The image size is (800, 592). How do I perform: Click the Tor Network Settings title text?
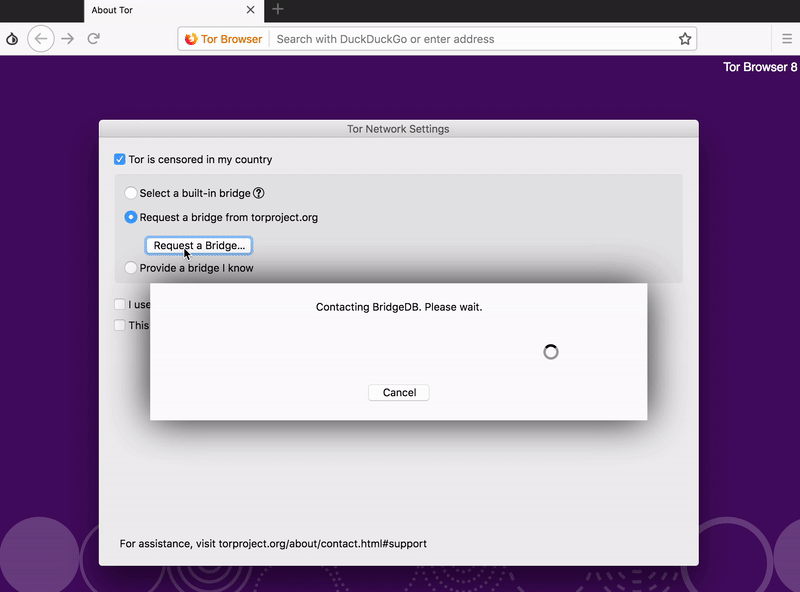coord(398,129)
